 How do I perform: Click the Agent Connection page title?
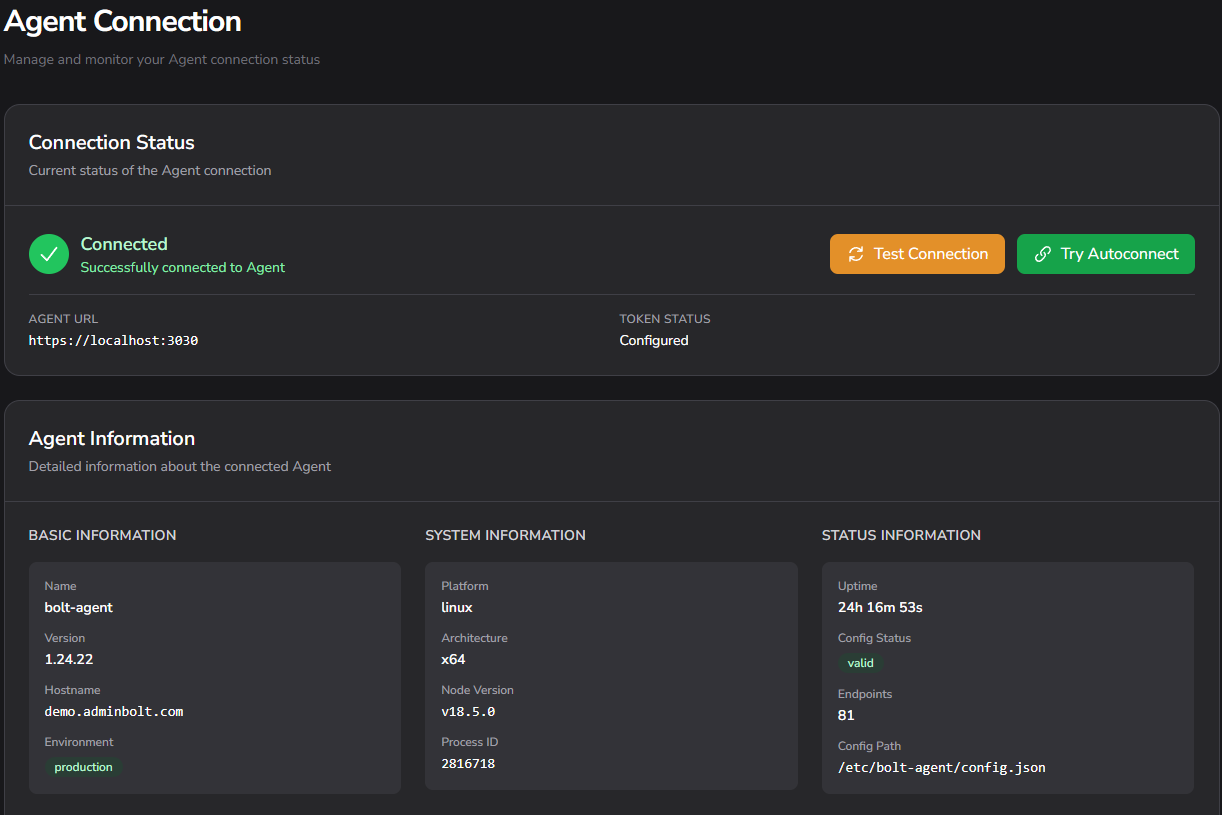[x=122, y=21]
